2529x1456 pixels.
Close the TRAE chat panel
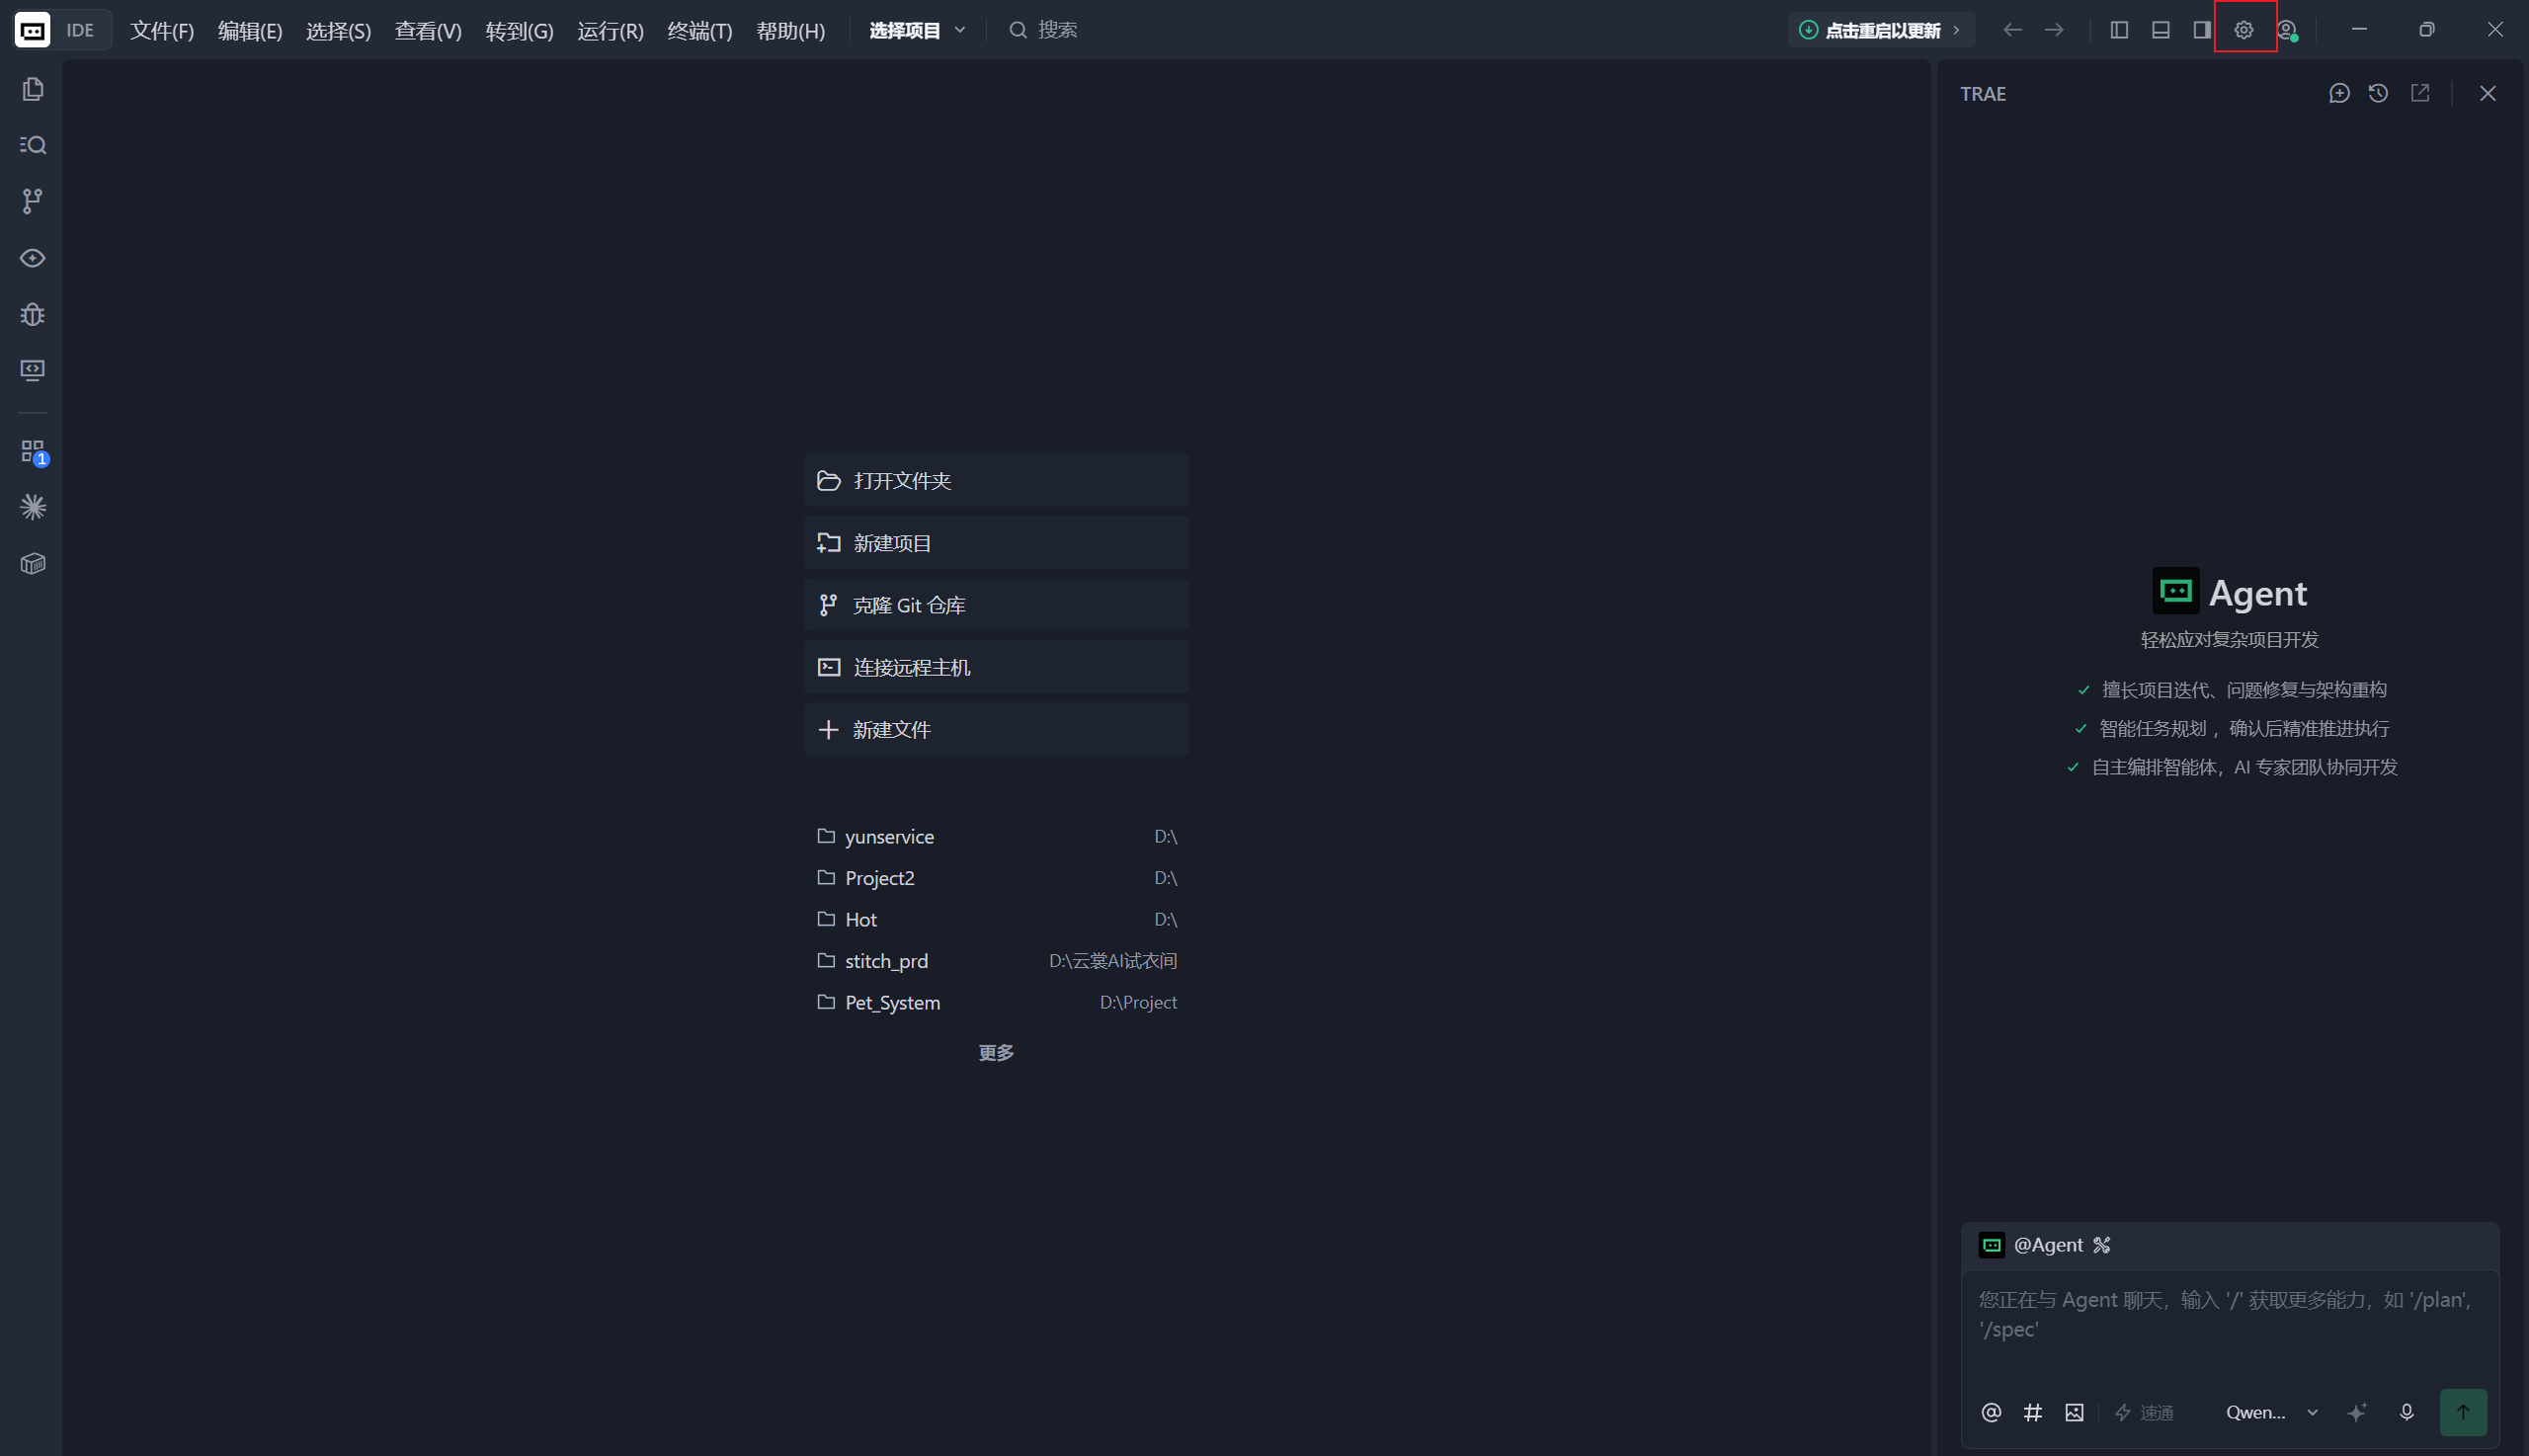pyautogui.click(x=2488, y=93)
